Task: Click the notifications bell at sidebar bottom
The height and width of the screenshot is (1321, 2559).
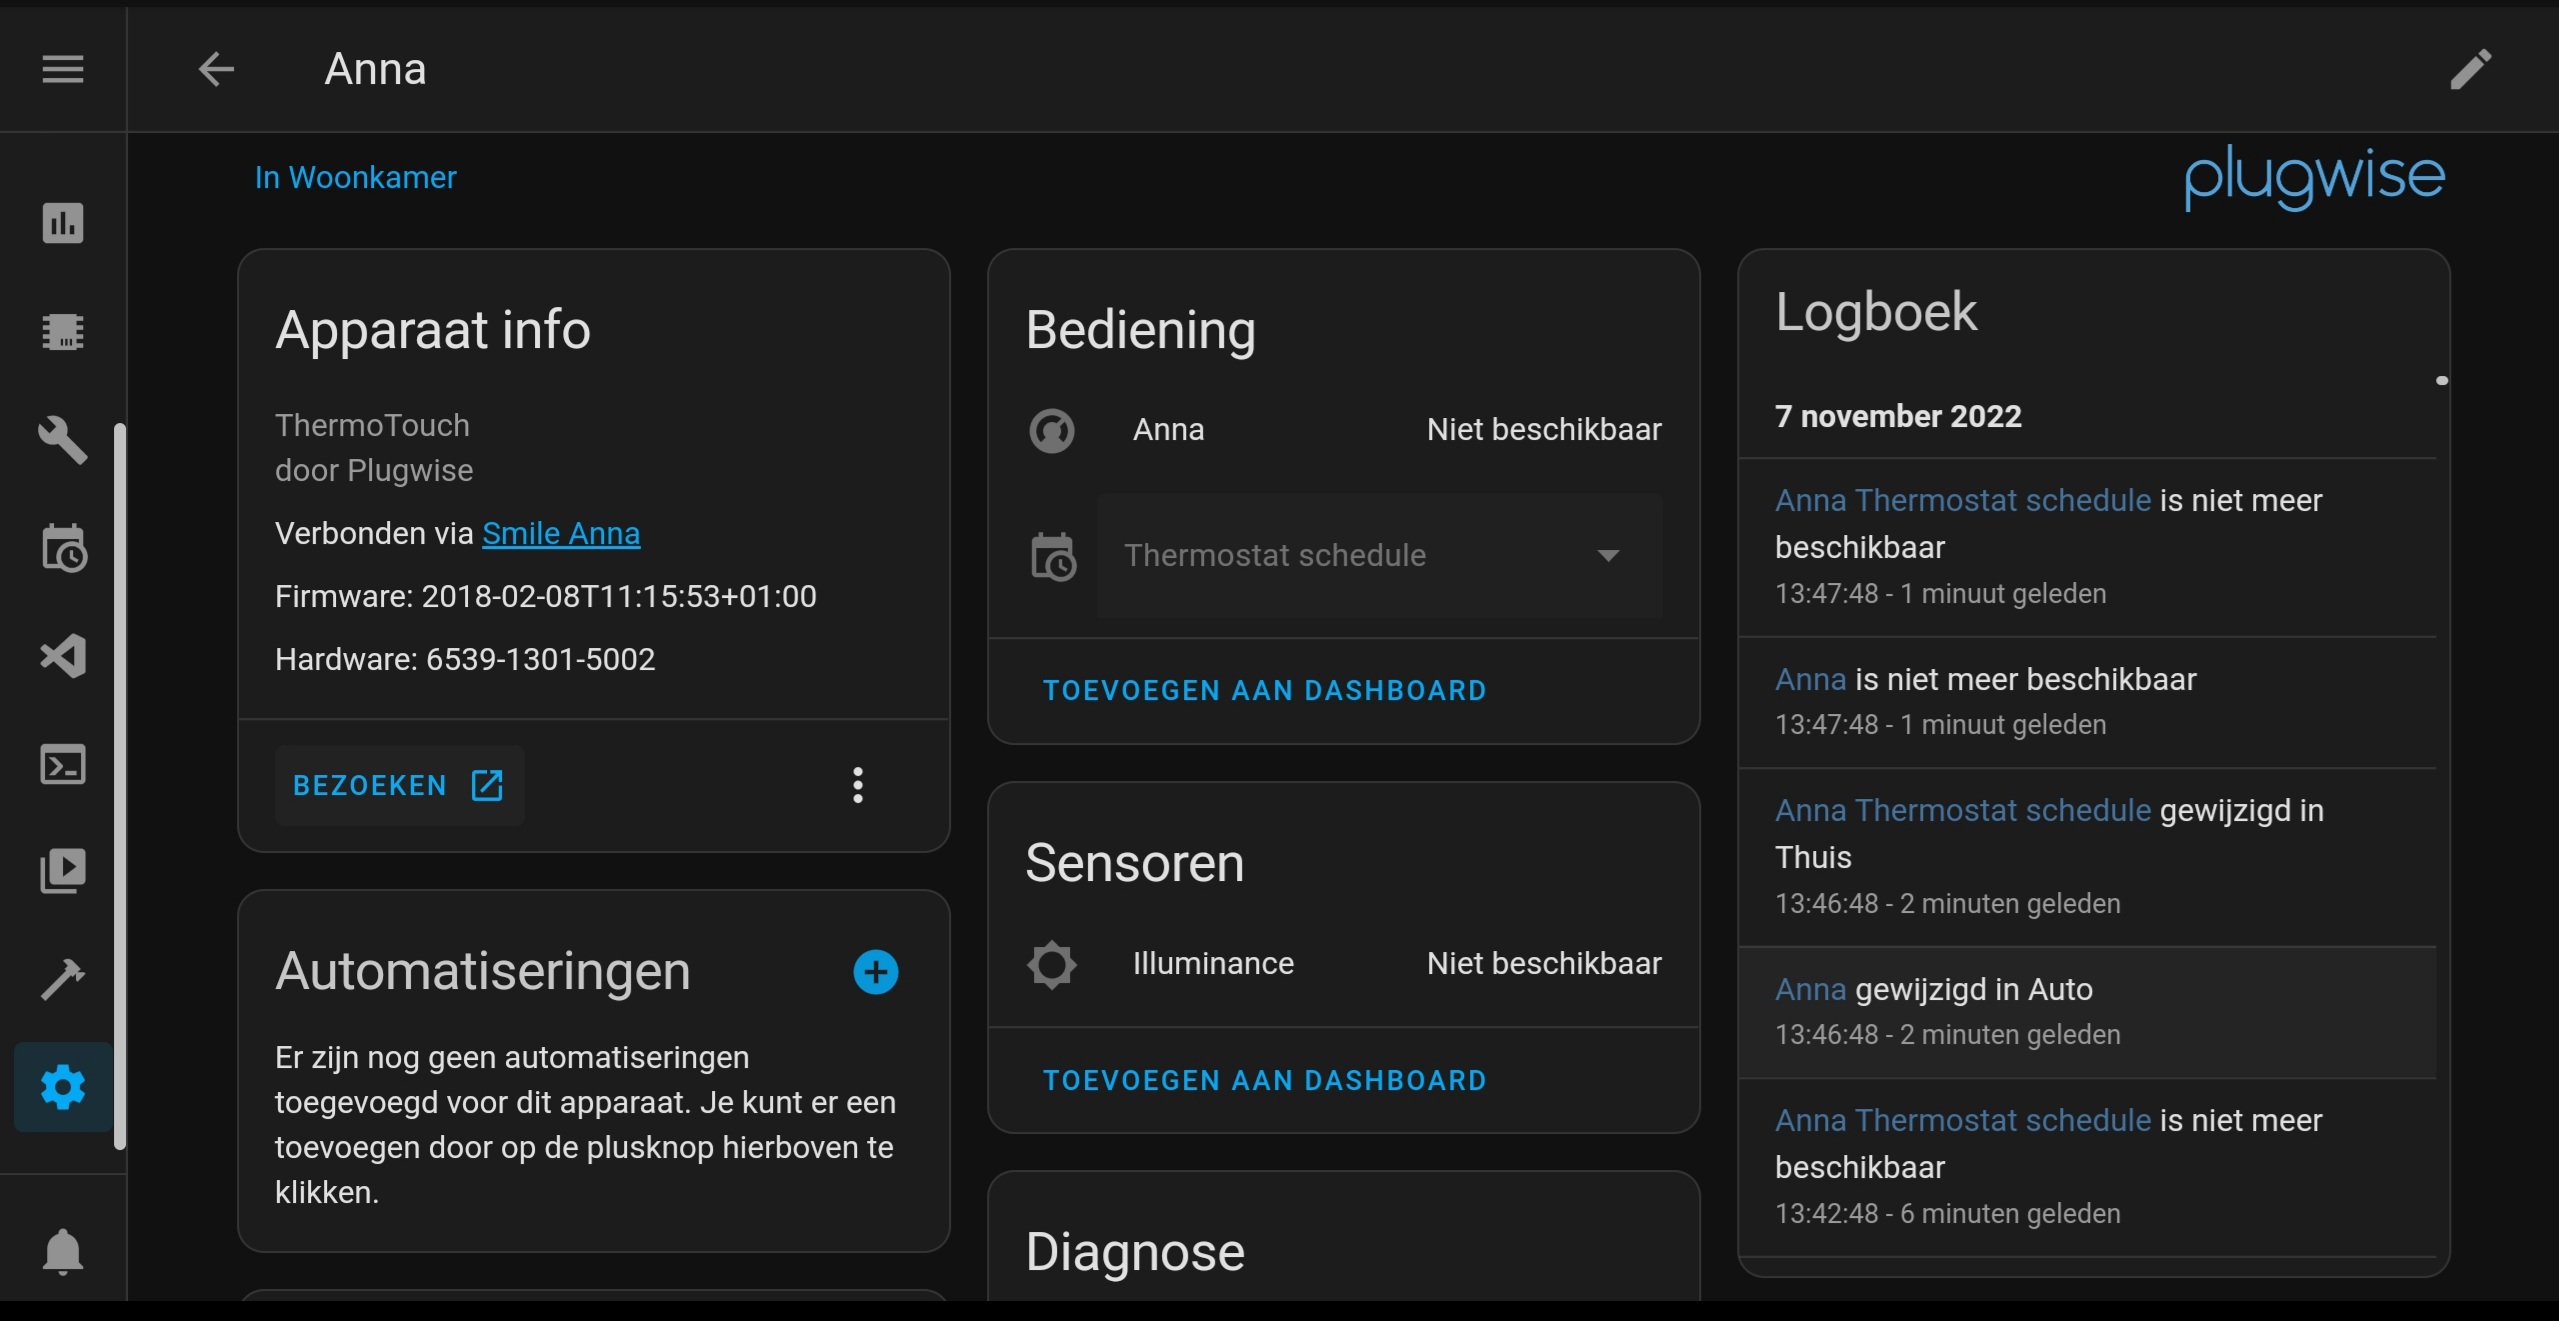Action: click(62, 1253)
